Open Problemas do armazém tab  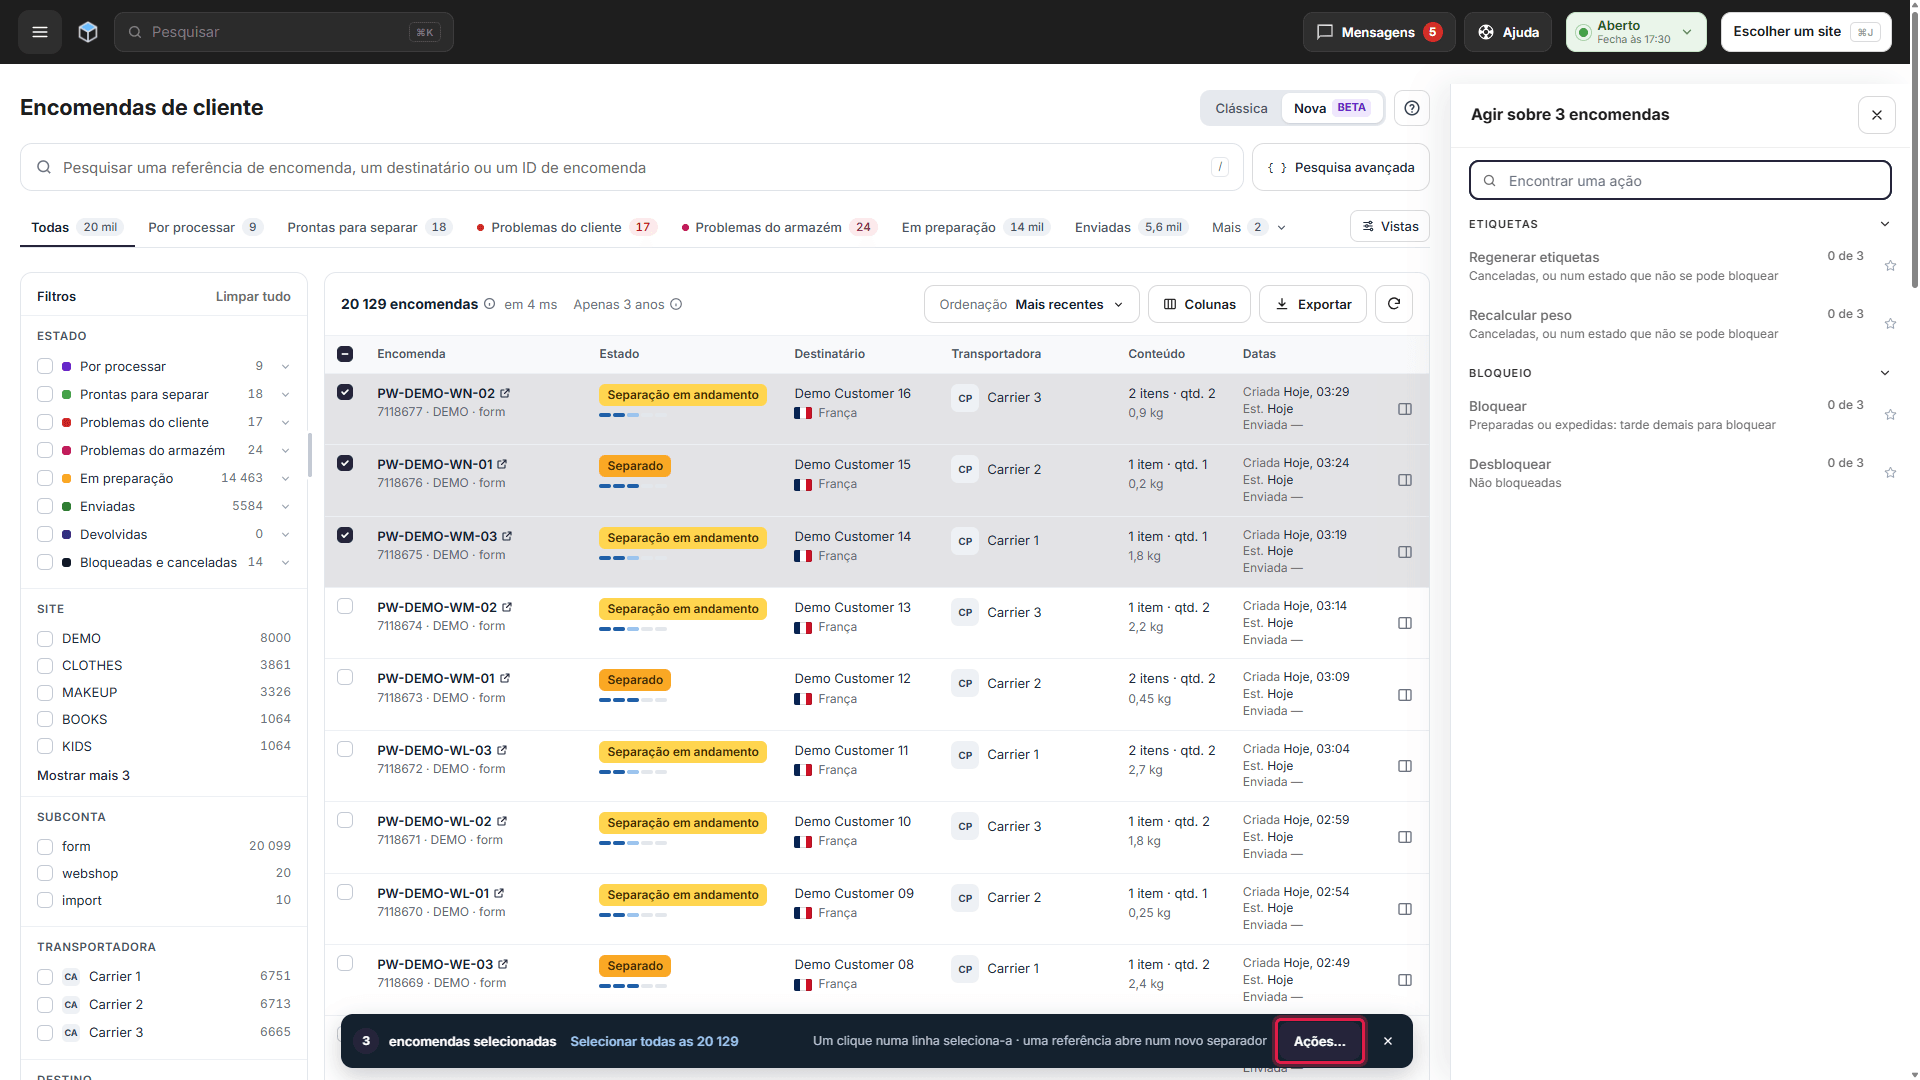(778, 227)
